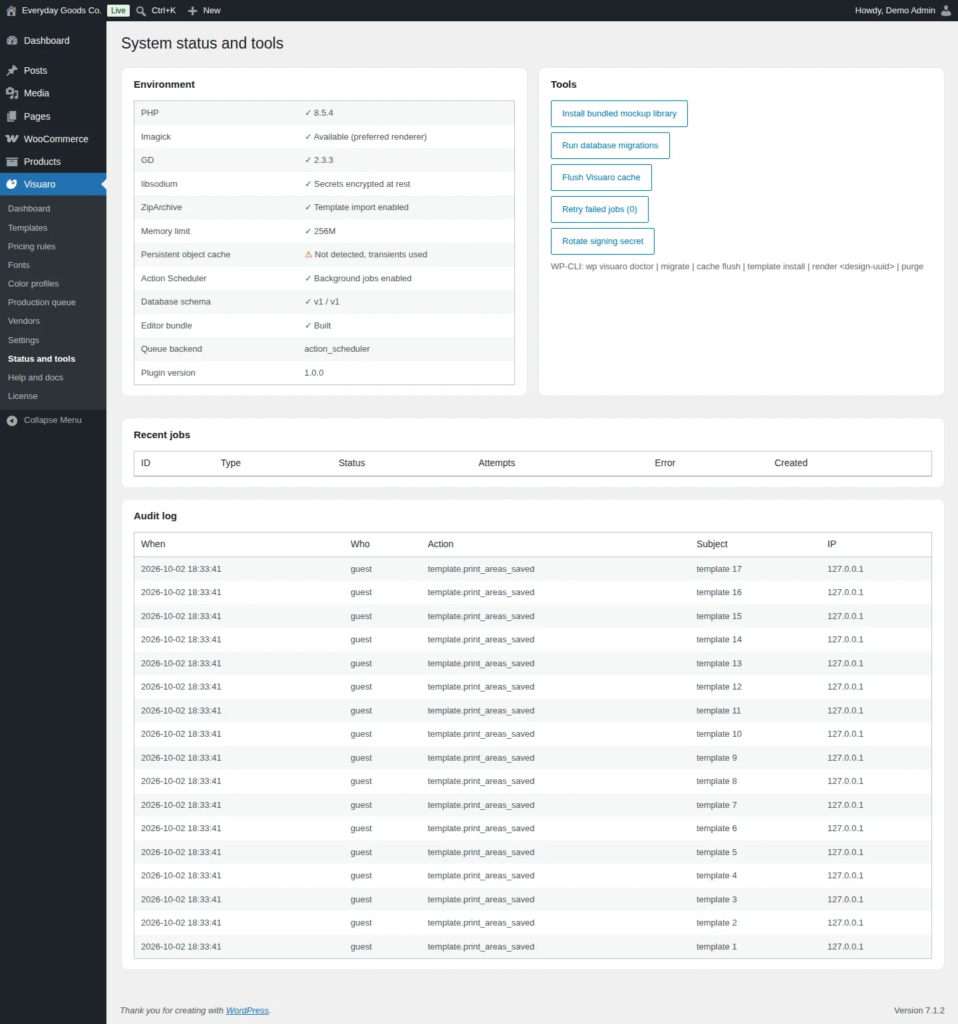Open the WooCommerce menu
This screenshot has width=958, height=1024.
tap(56, 139)
